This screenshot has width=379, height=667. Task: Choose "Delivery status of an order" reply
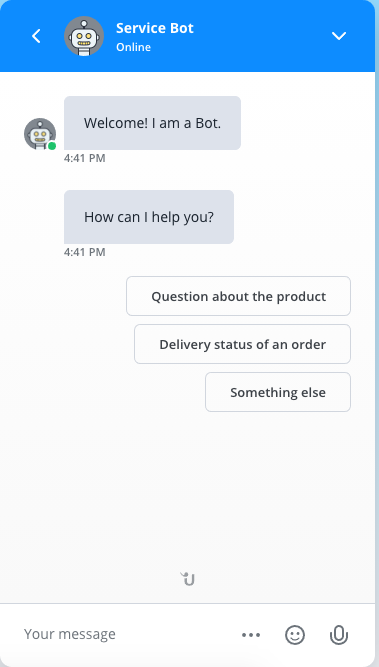[x=242, y=344]
